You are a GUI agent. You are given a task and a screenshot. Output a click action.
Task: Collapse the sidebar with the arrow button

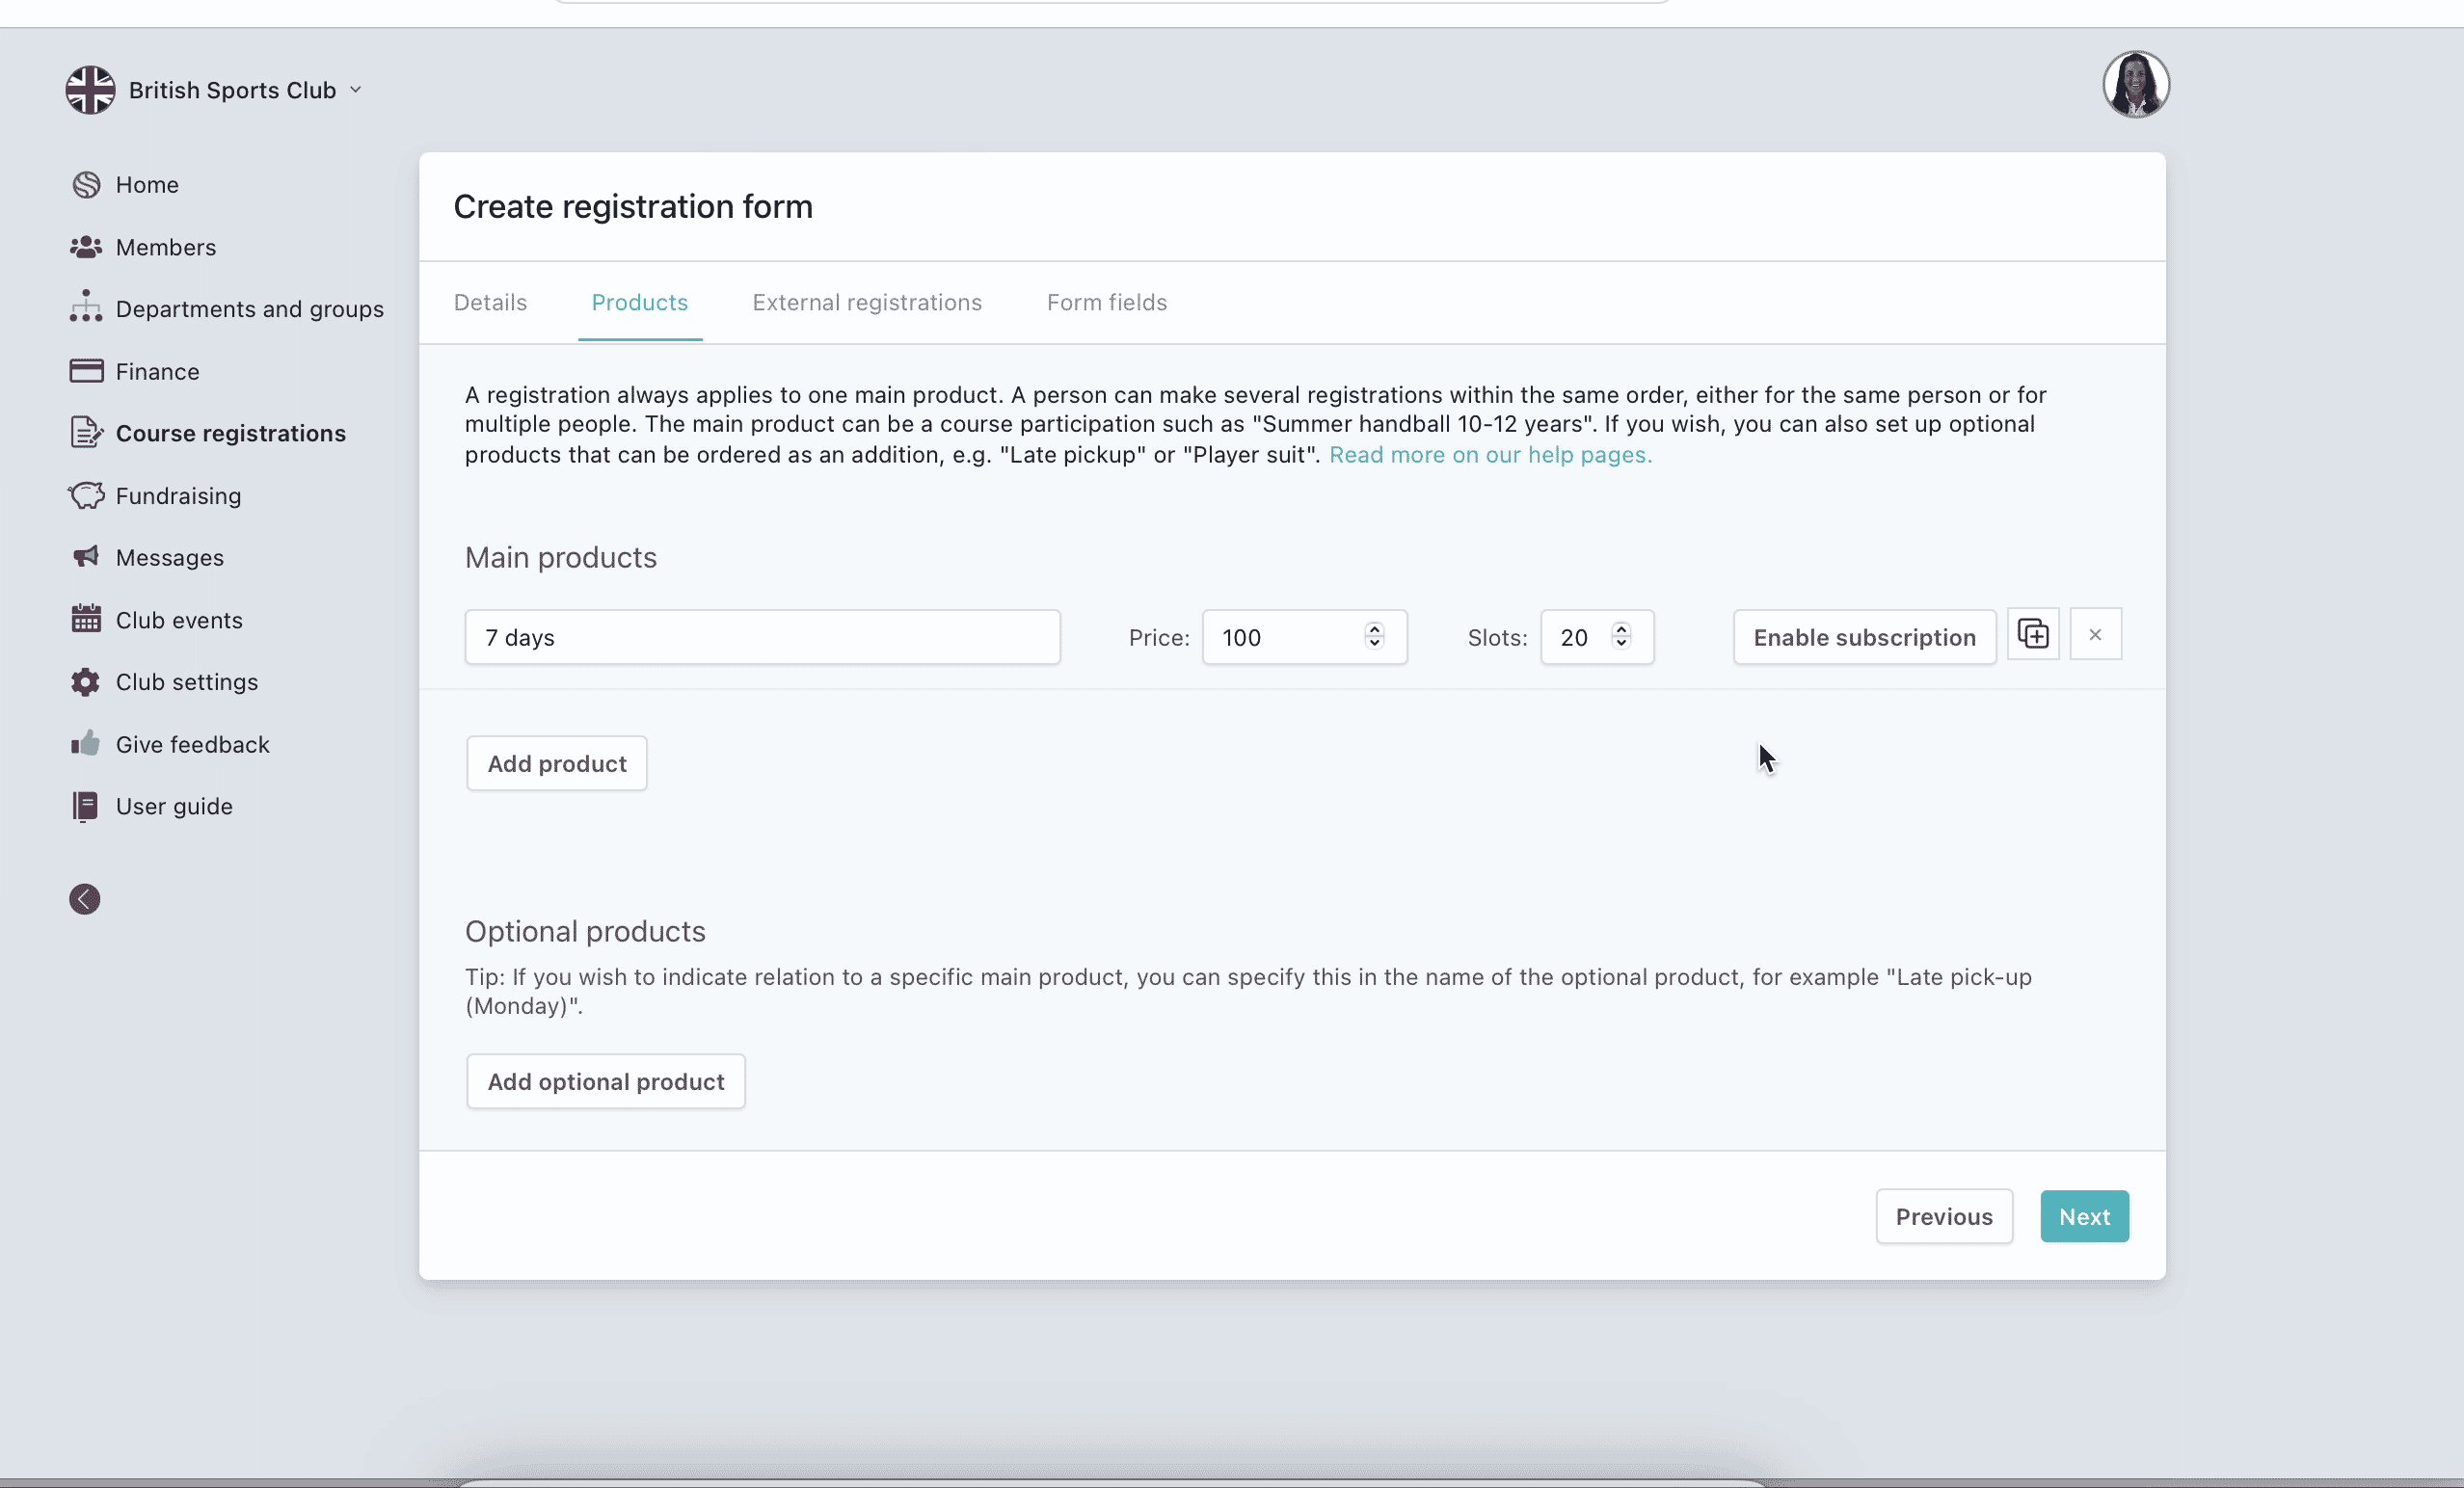85,899
